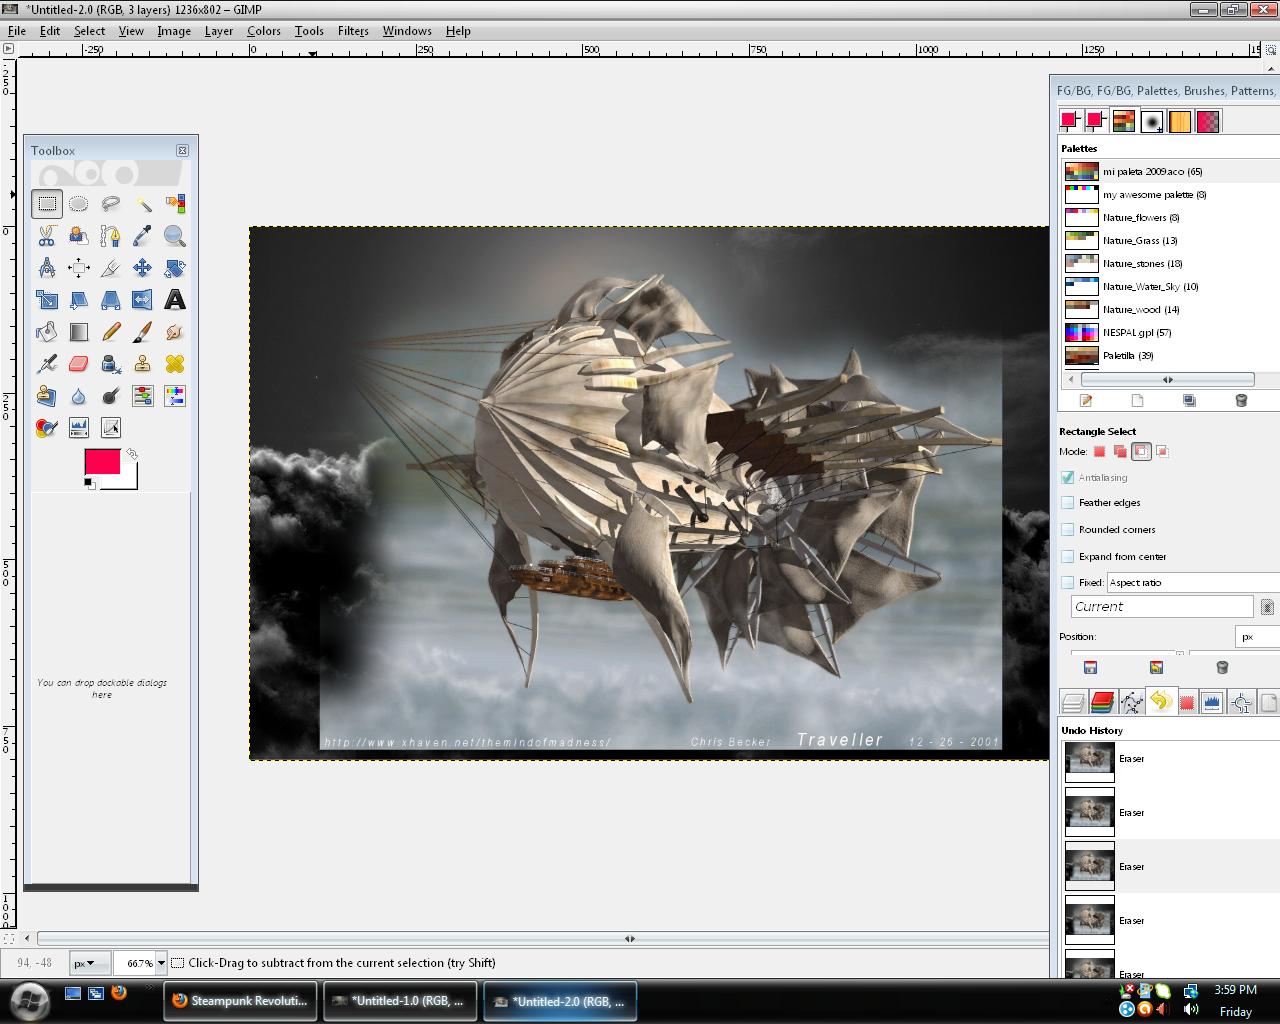1280x1024 pixels.
Task: Select the Move tool
Action: (143, 268)
